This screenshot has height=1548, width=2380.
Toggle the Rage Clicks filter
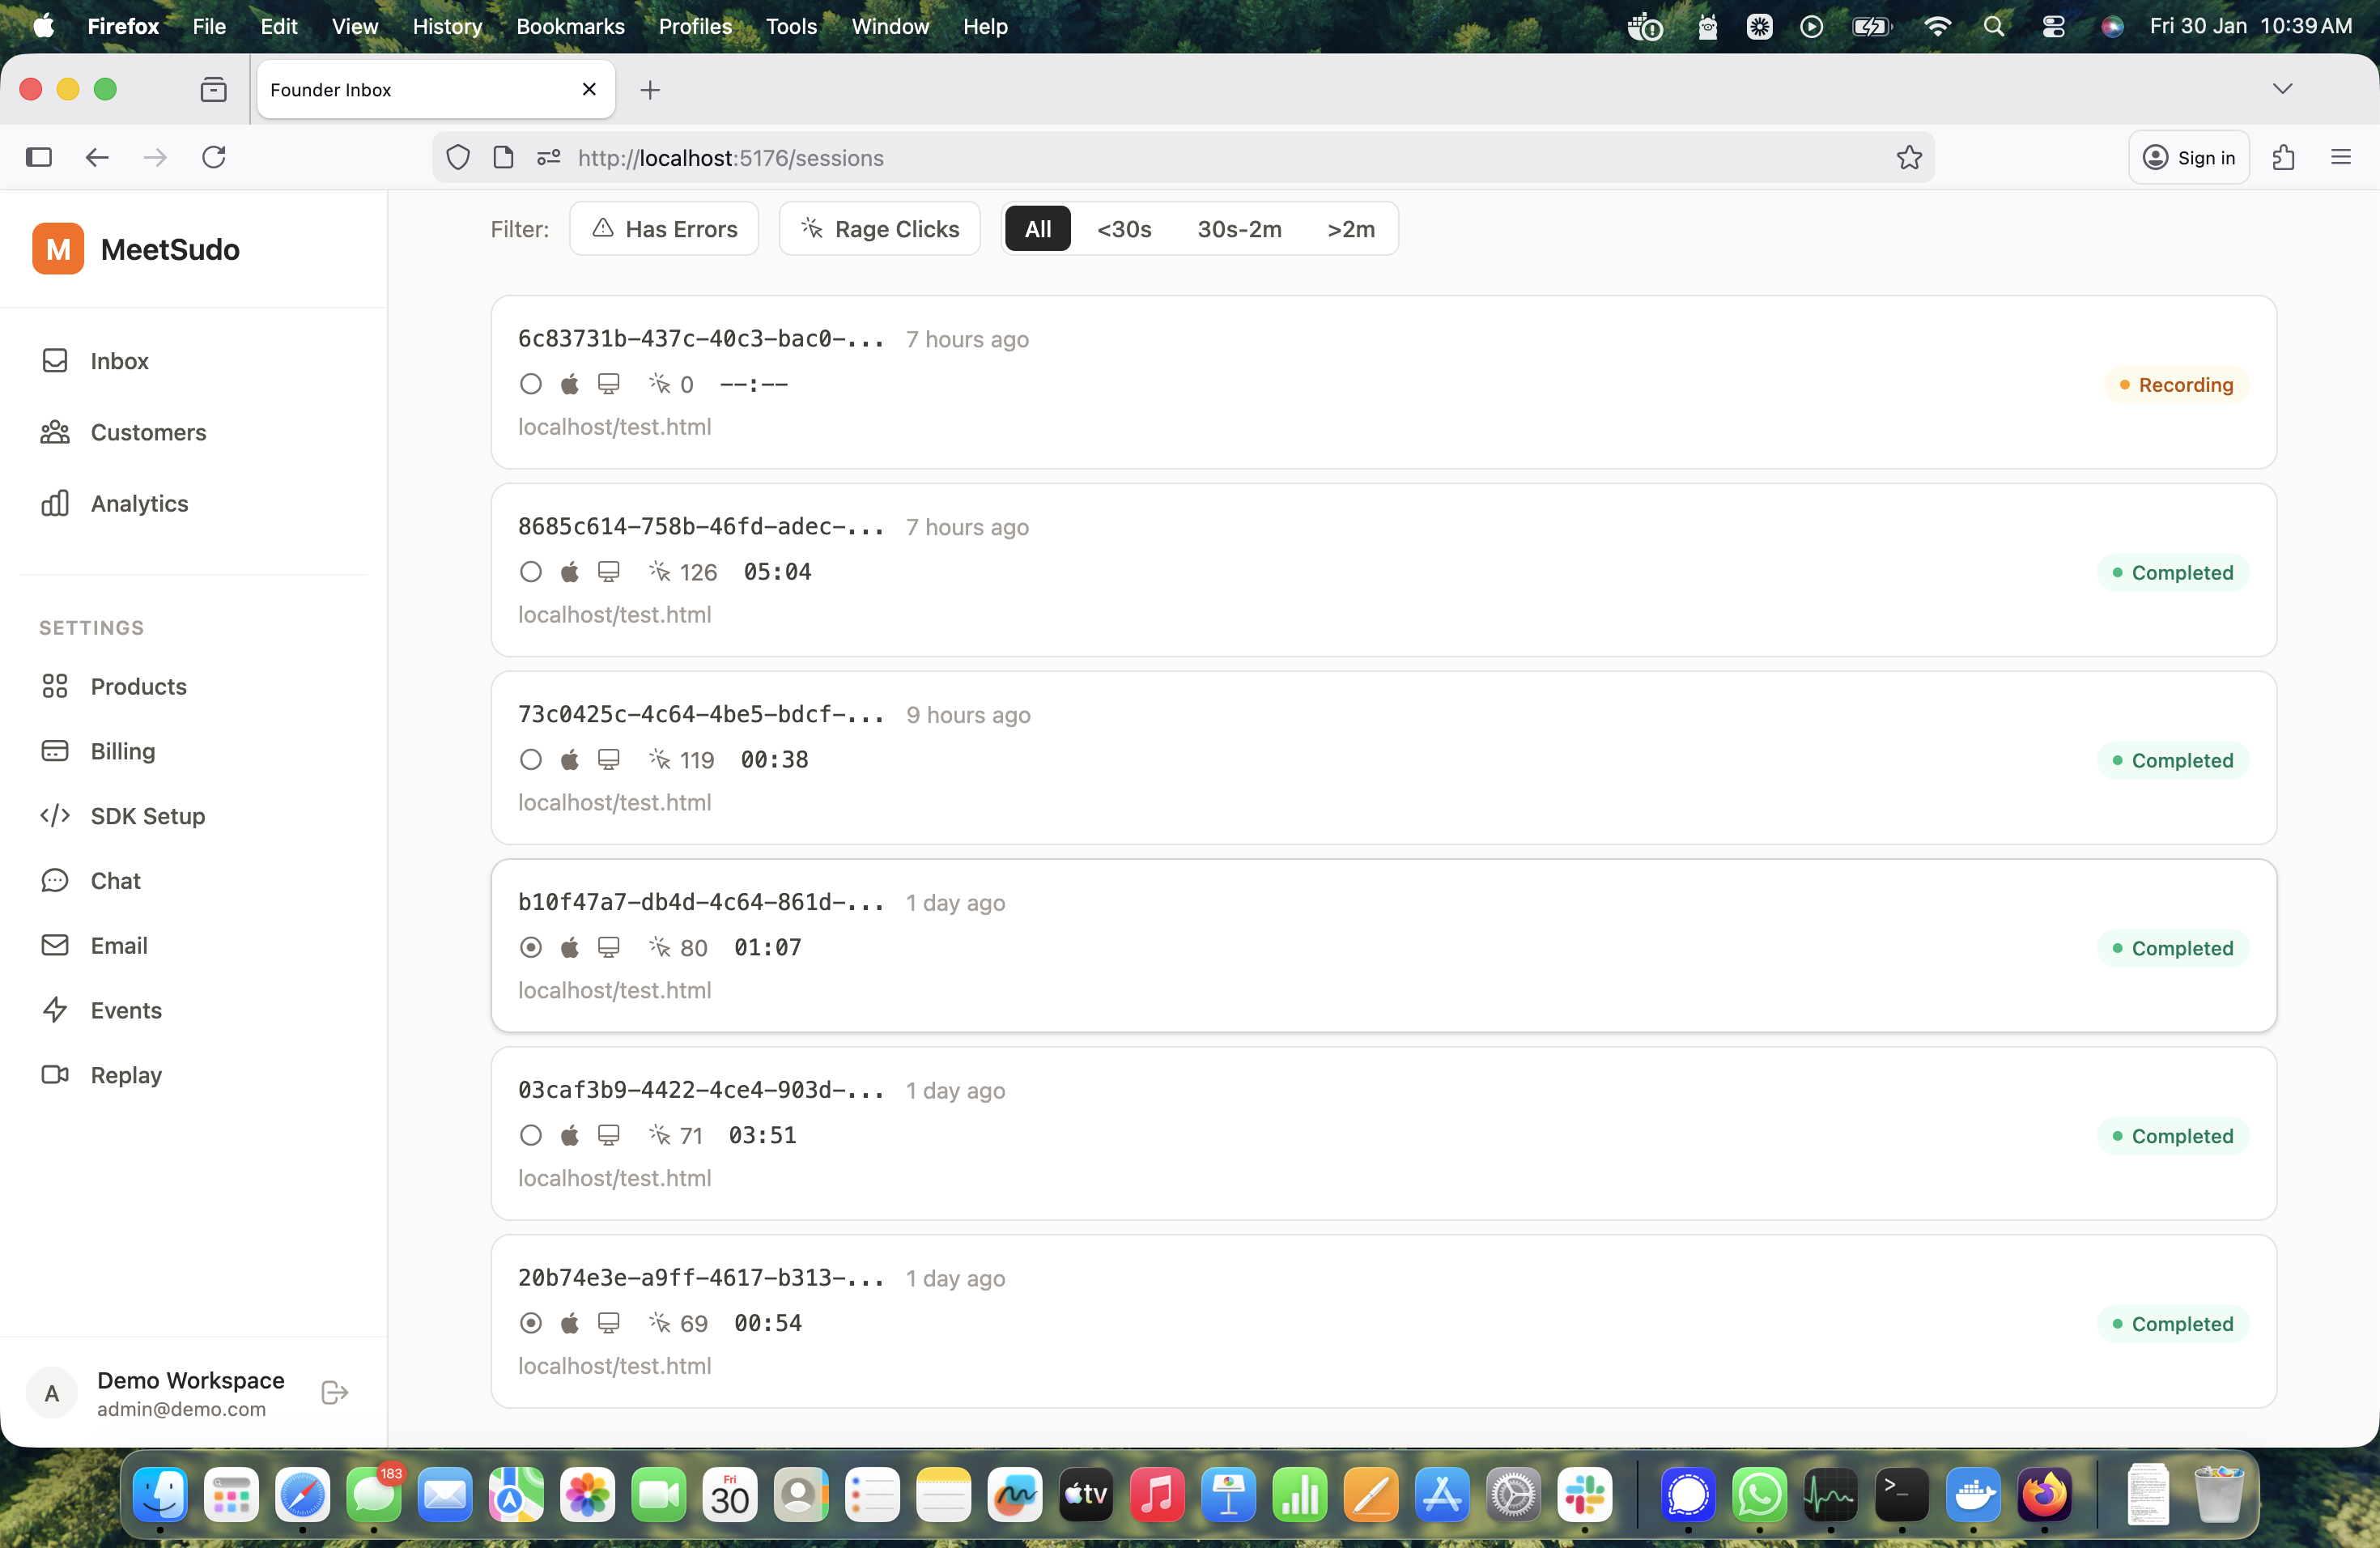point(879,229)
